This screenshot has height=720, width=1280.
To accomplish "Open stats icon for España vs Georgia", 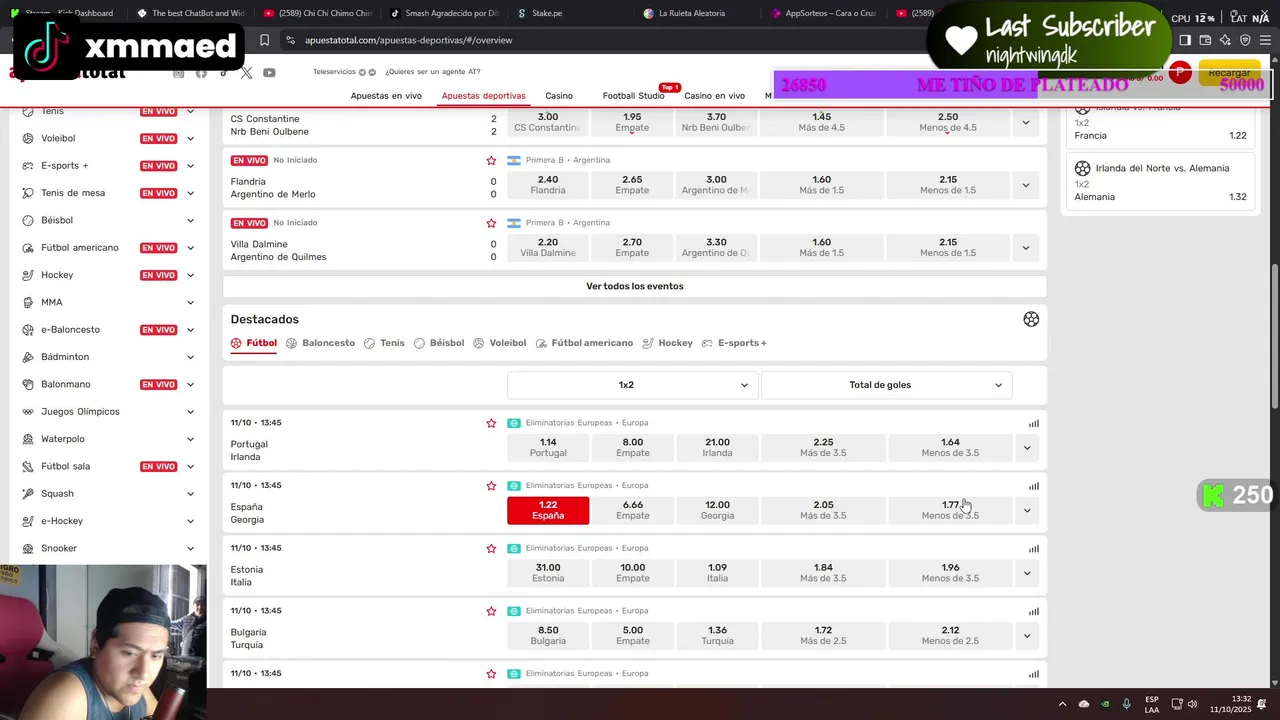I will 1034,486.
